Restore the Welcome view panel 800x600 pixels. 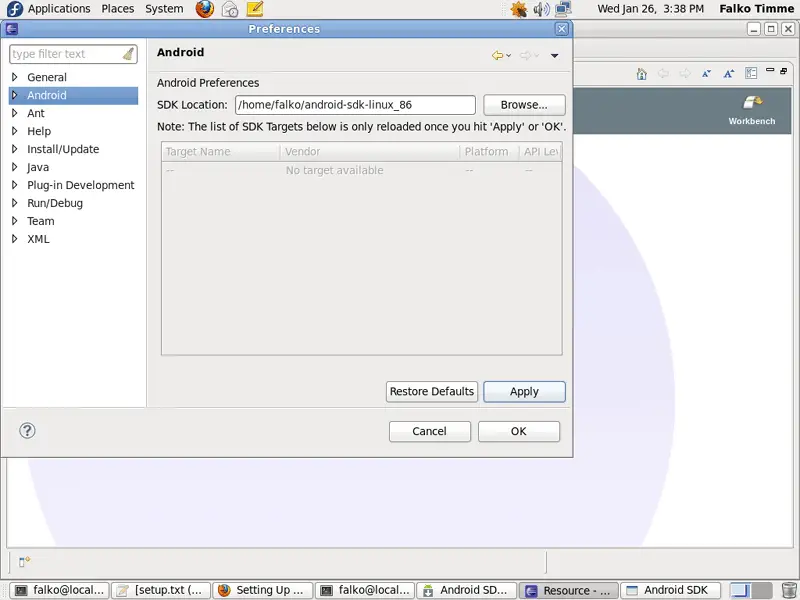pos(784,71)
